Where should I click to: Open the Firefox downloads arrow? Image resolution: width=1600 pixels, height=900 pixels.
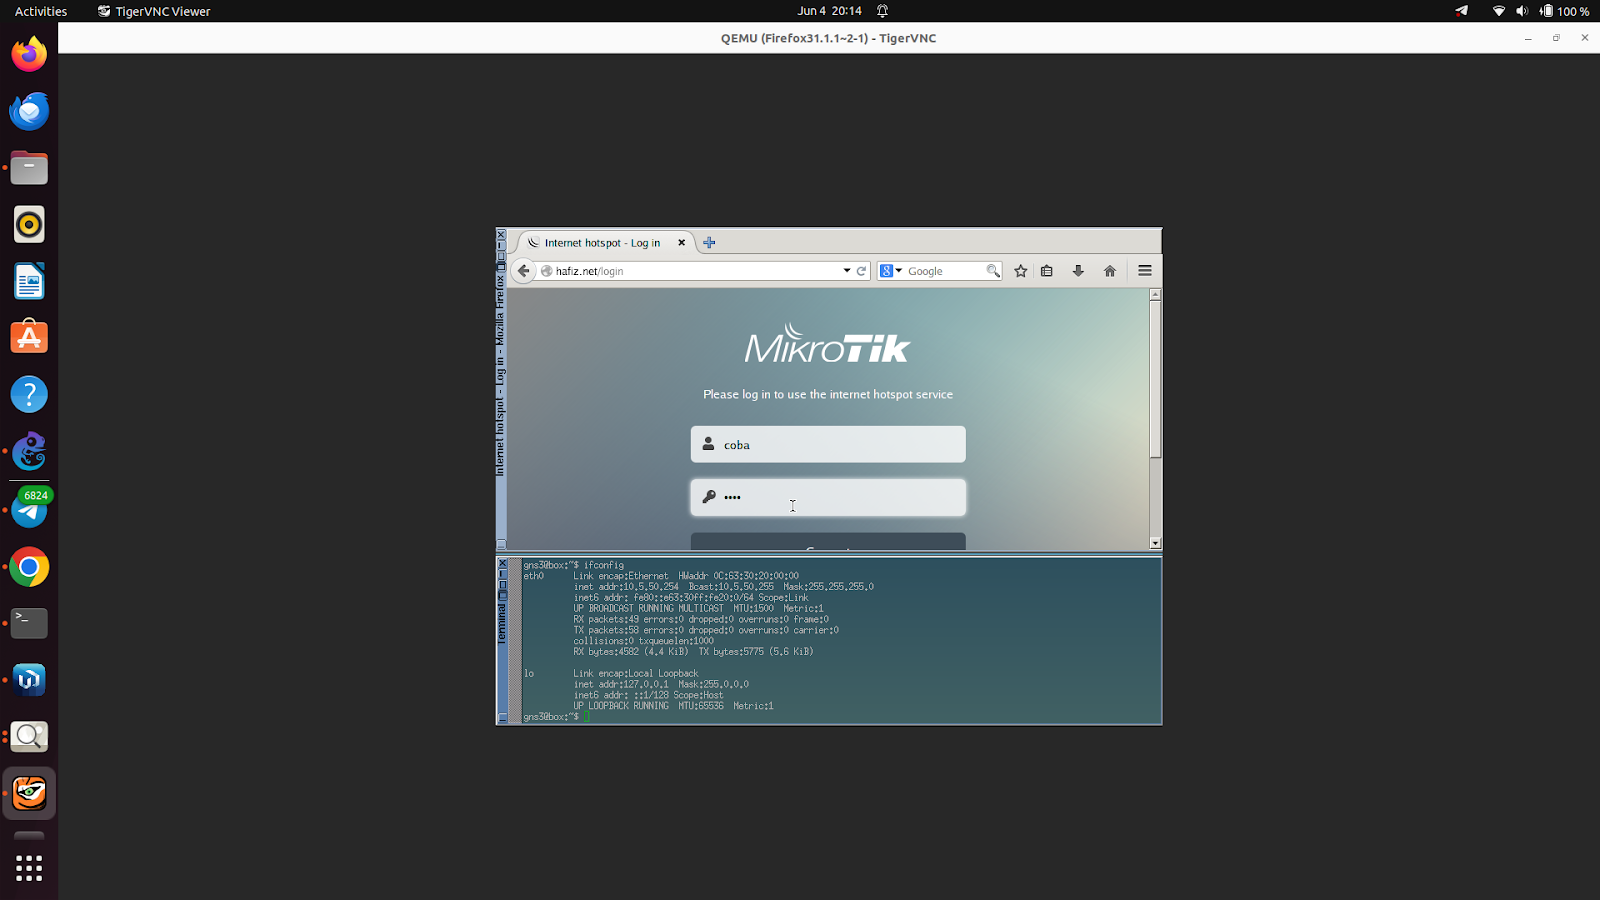tap(1078, 271)
